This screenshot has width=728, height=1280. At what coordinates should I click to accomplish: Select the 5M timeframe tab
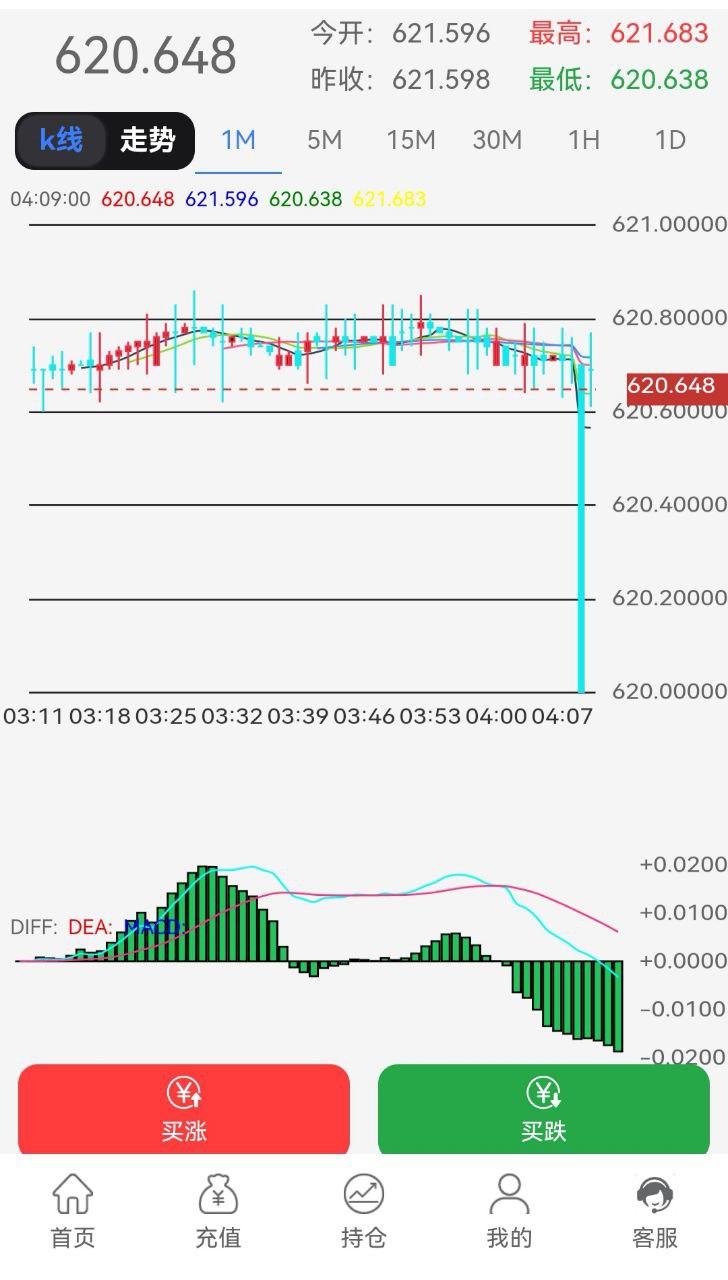[324, 140]
